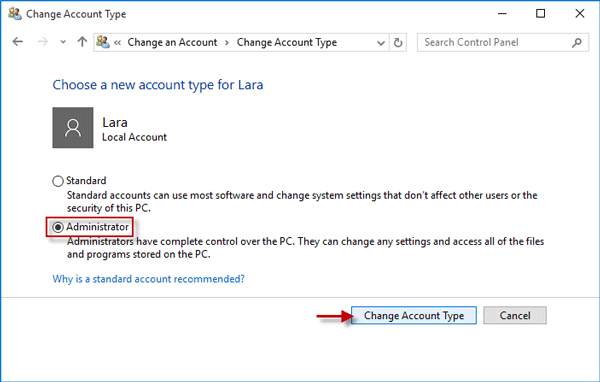Expand the arrow after Change an Account
600x382 pixels.
[x=227, y=42]
